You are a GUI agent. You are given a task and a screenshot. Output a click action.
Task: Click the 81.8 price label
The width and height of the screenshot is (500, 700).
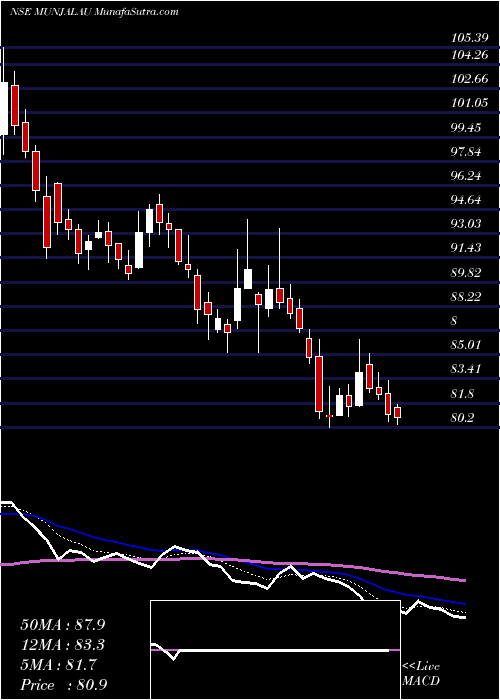coord(463,394)
